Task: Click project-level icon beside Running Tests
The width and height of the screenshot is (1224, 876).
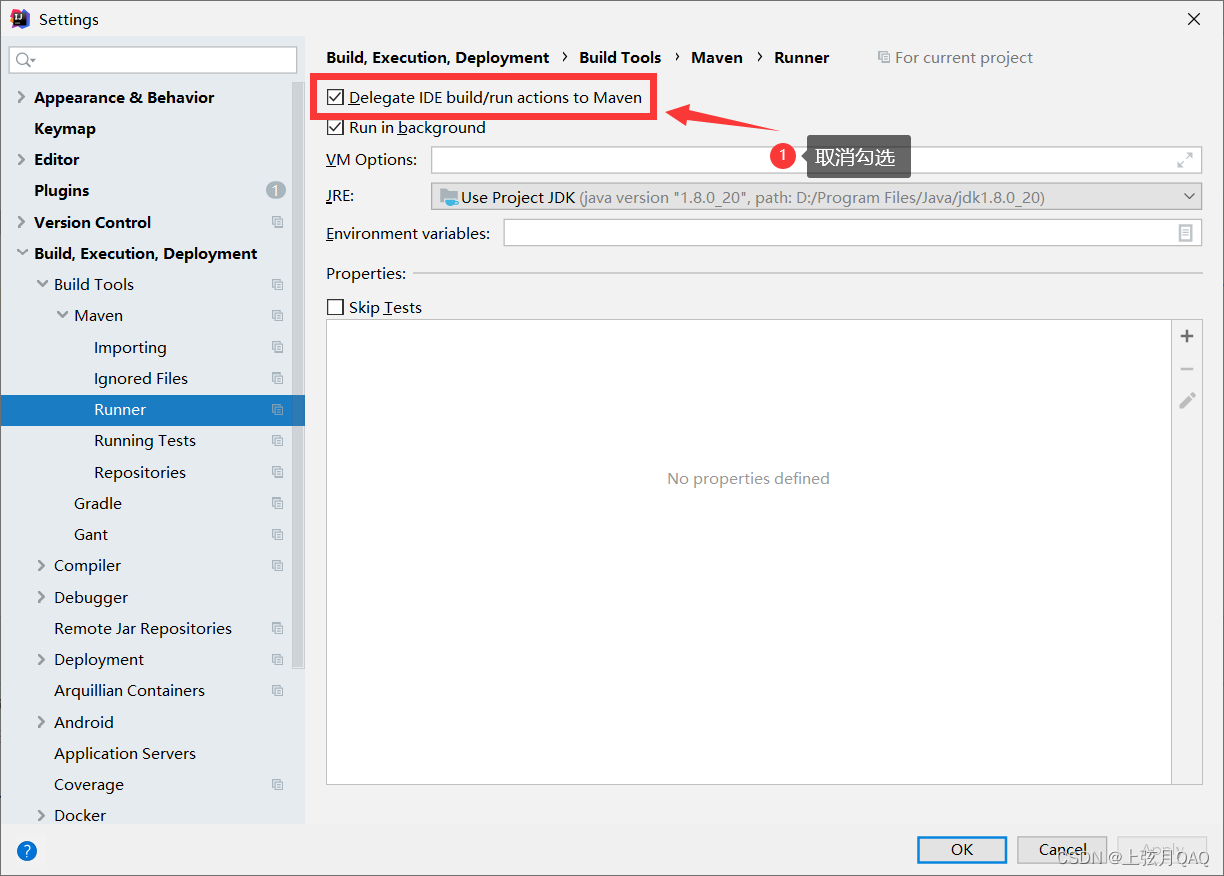Action: (278, 440)
